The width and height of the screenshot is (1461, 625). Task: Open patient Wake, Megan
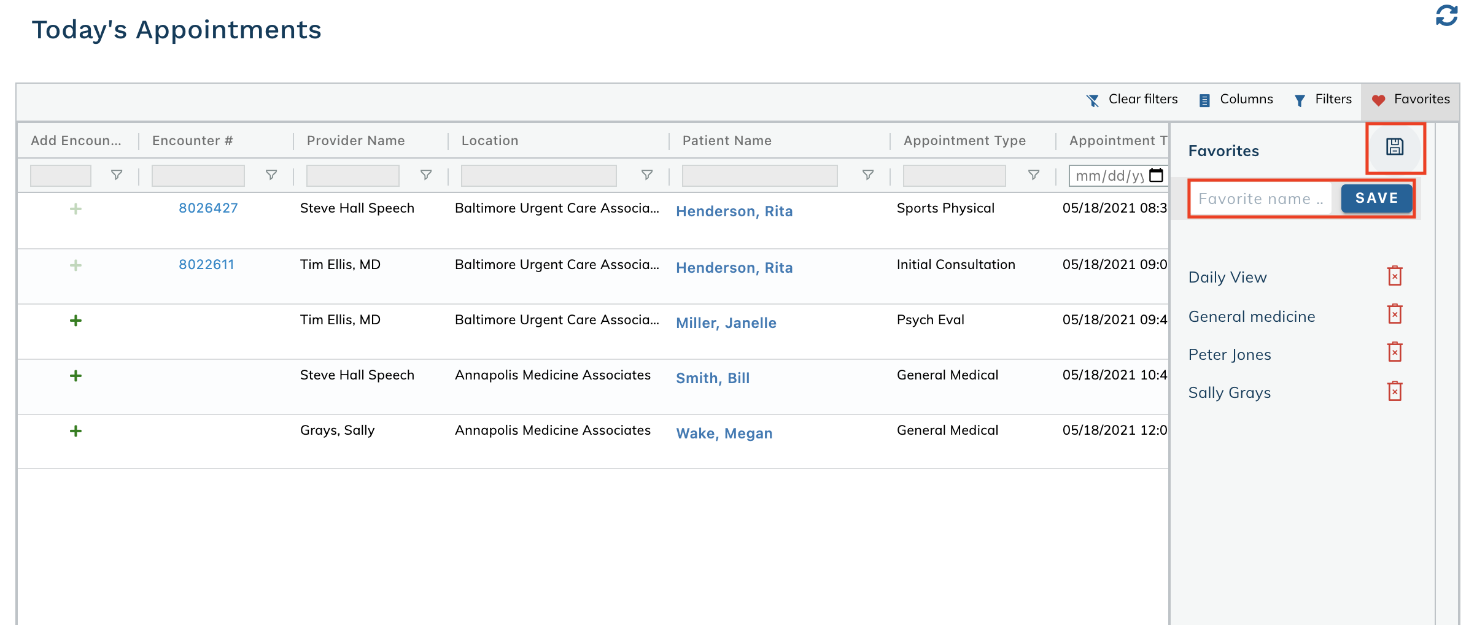pyautogui.click(x=724, y=433)
